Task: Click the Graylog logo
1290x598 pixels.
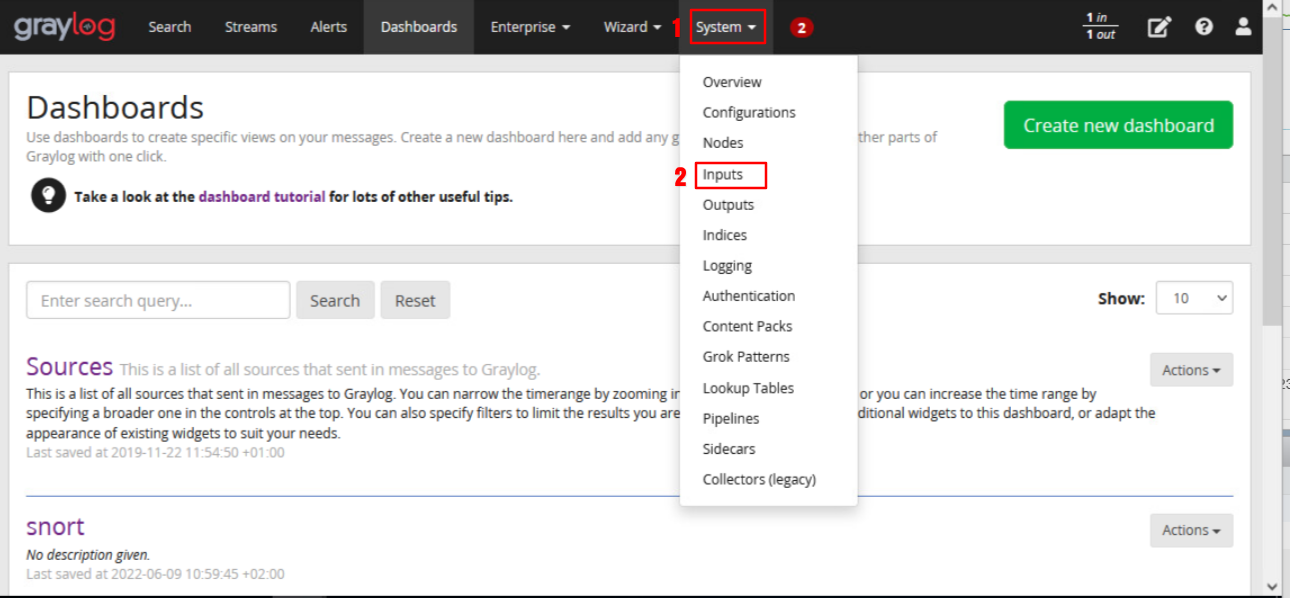Action: tap(64, 27)
